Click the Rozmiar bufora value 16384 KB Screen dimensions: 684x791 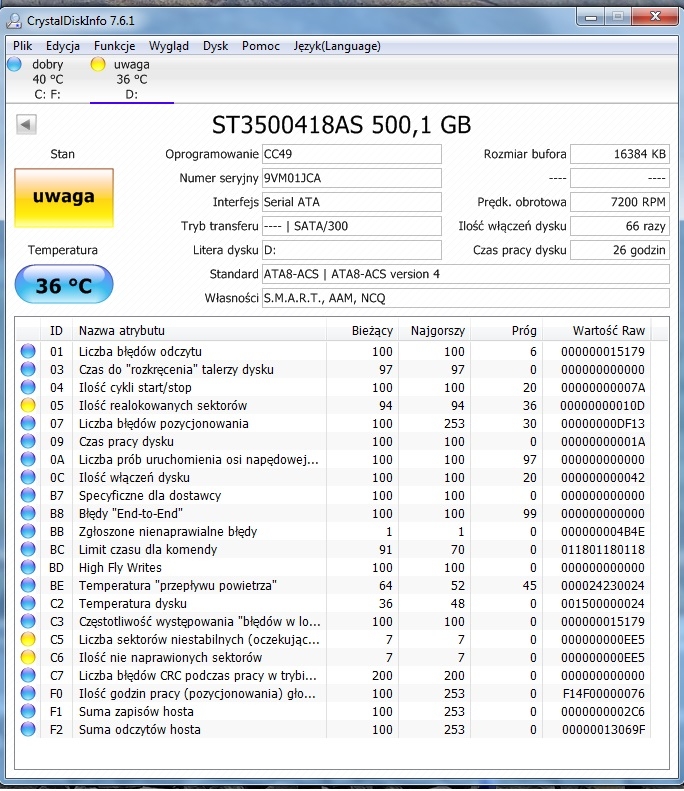620,154
